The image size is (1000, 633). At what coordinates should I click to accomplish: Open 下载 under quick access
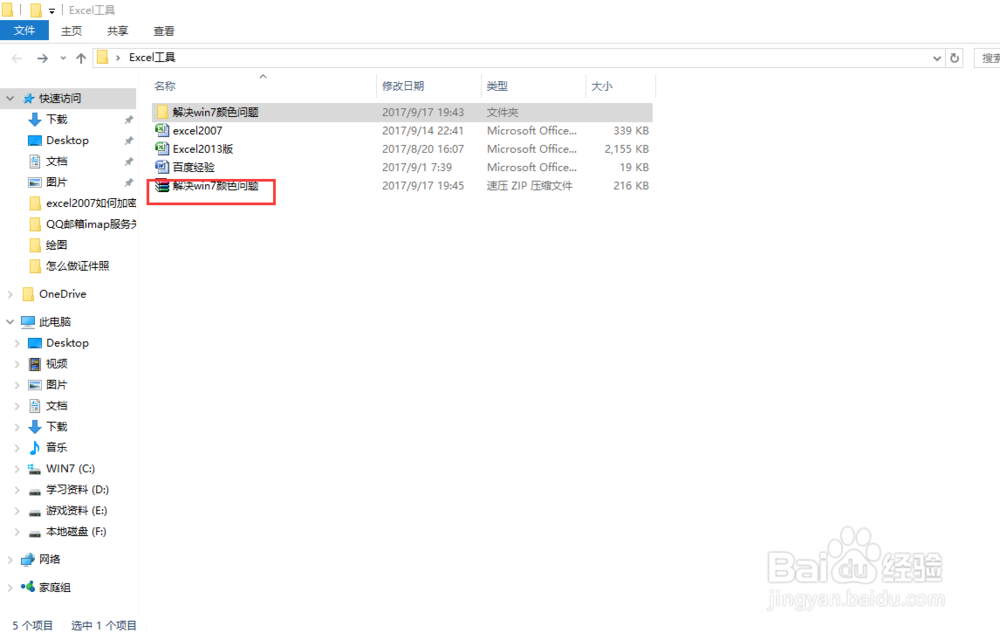click(x=57, y=119)
